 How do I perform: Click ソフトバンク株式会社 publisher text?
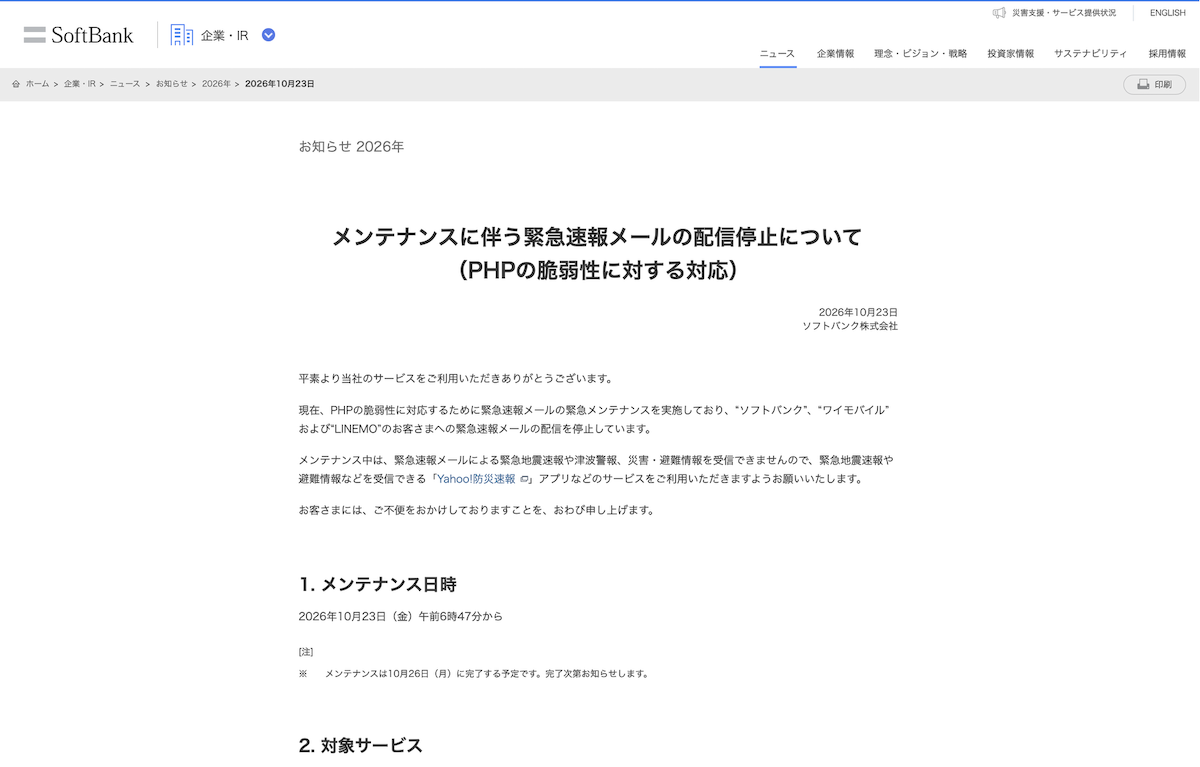coord(850,326)
